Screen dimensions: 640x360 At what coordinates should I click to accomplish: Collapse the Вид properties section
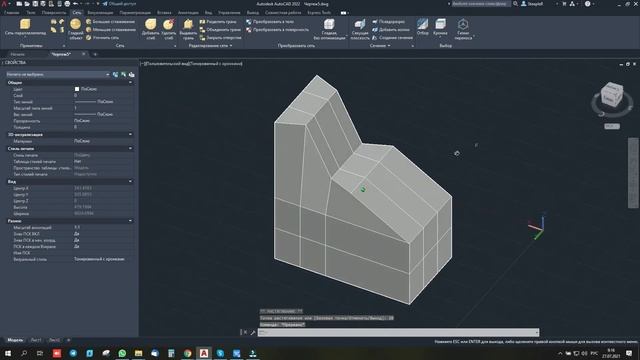pos(131,181)
